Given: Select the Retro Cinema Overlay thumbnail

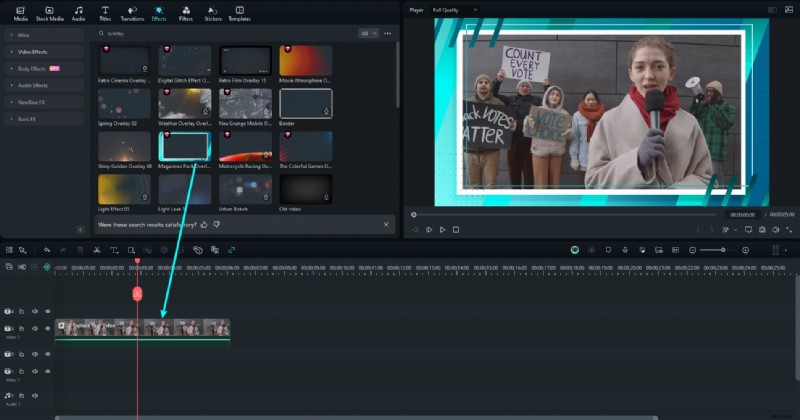Looking at the screenshot, I should coord(124,60).
